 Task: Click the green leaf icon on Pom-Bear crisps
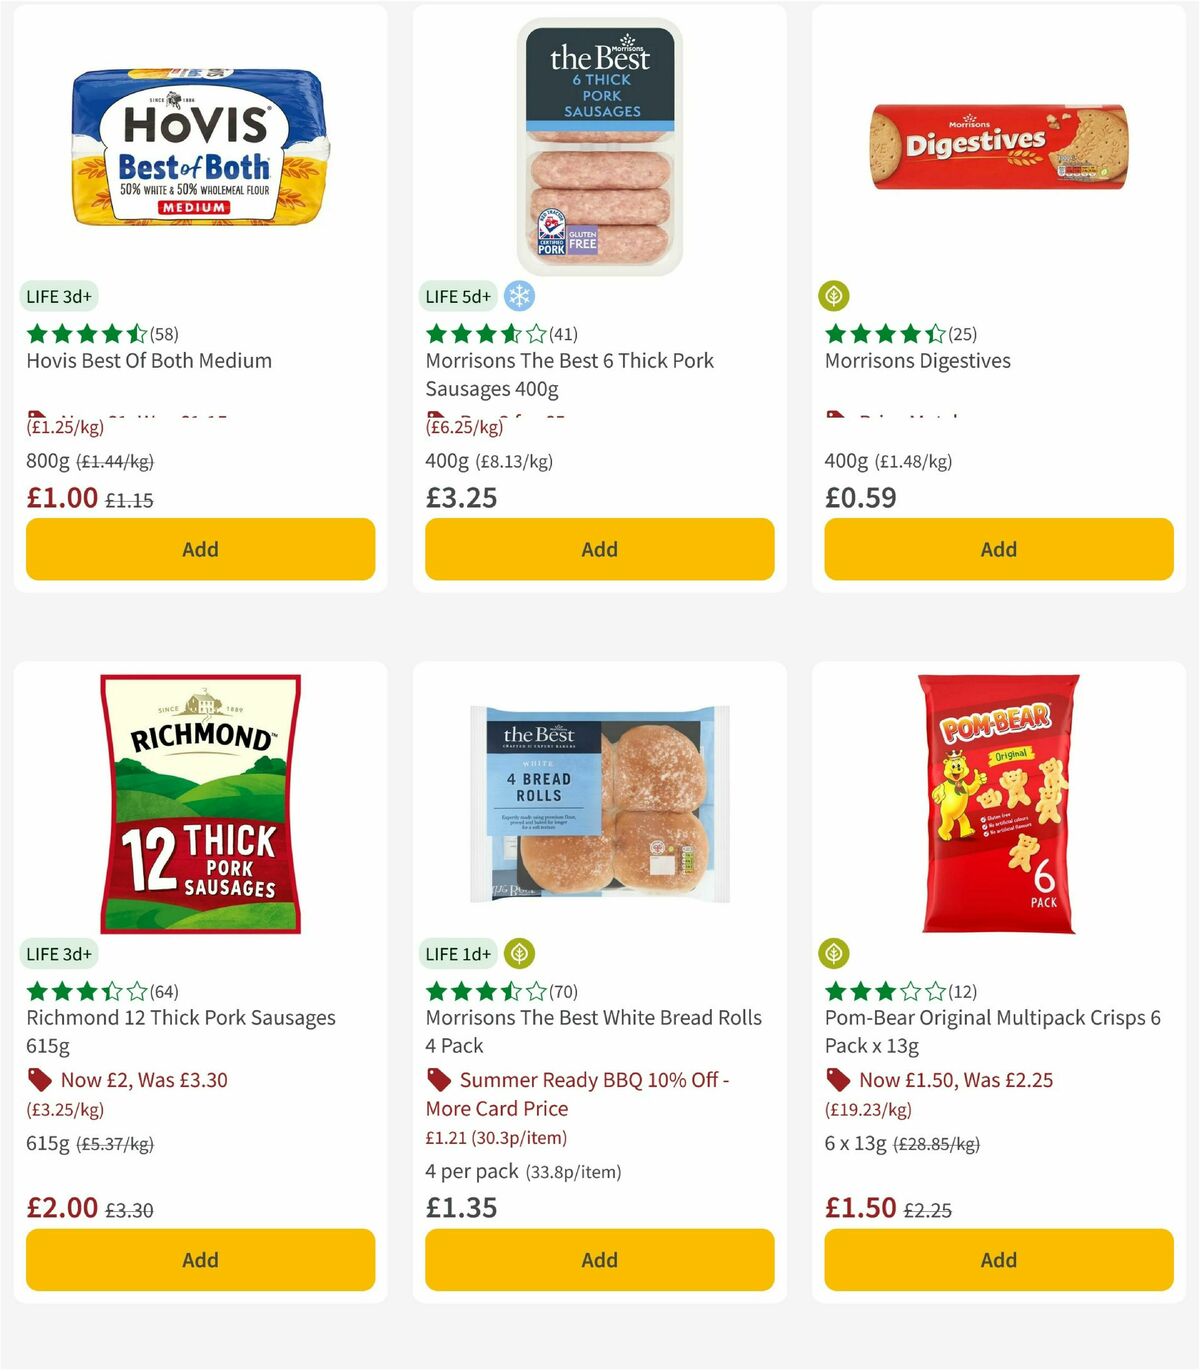point(835,954)
